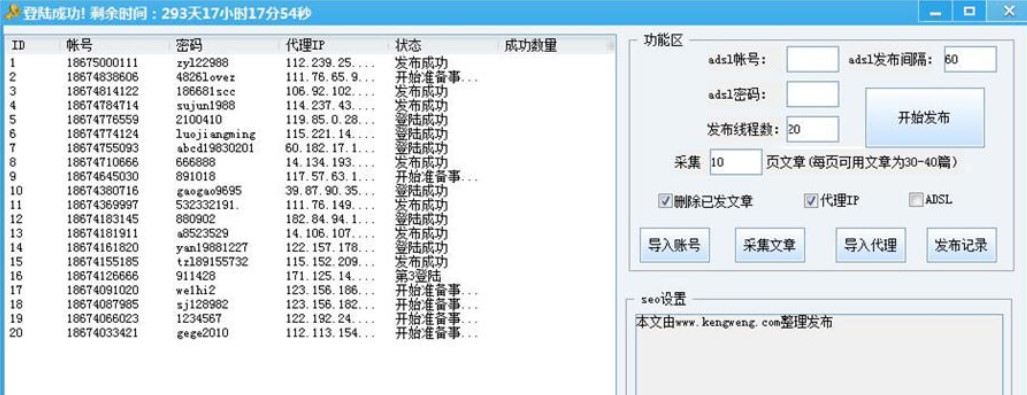This screenshot has width=1027, height=395.
Task: Select row with account 18674776559
Action: [x=310, y=120]
